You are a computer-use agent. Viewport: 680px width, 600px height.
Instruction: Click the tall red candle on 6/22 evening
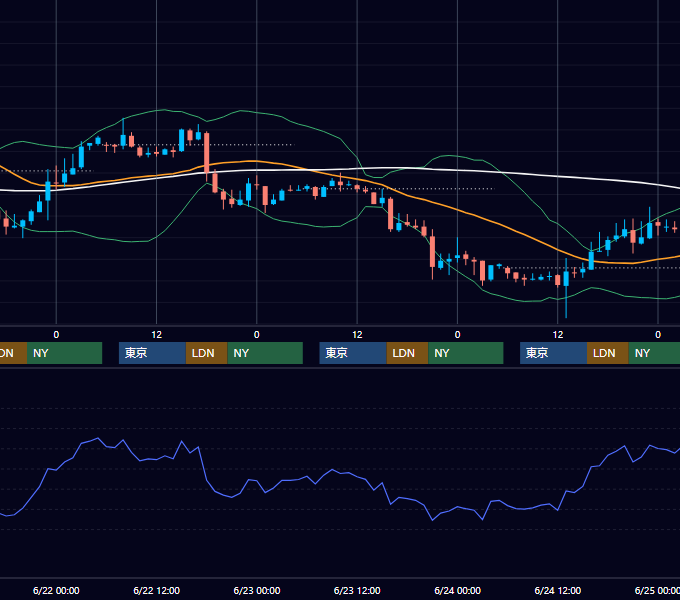206,153
